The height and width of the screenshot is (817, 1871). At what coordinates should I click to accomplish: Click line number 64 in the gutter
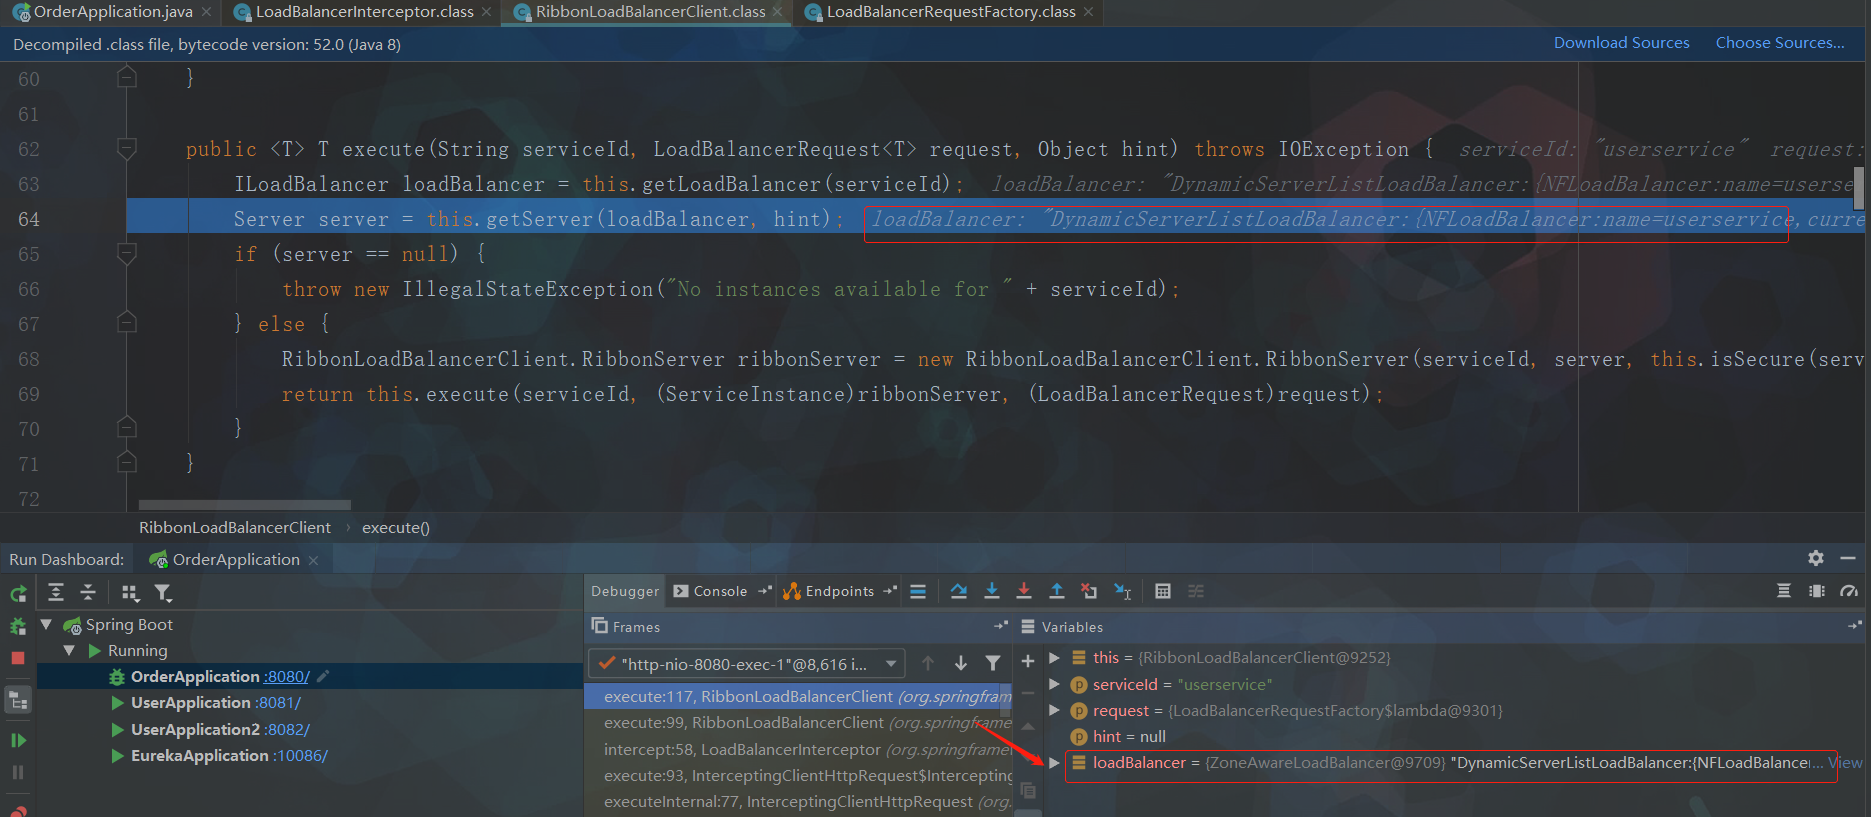(x=29, y=219)
